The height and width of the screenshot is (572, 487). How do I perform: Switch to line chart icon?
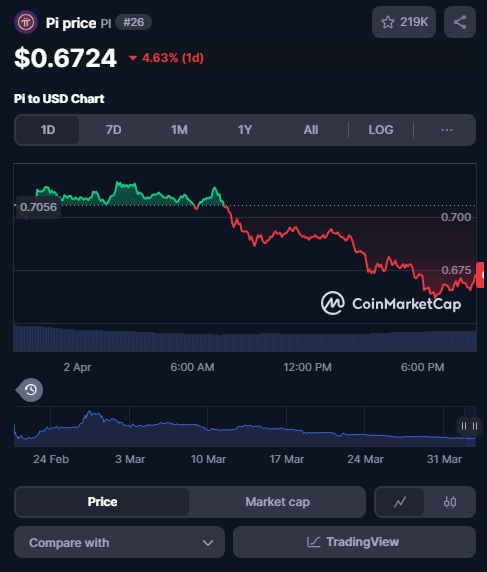tap(400, 502)
